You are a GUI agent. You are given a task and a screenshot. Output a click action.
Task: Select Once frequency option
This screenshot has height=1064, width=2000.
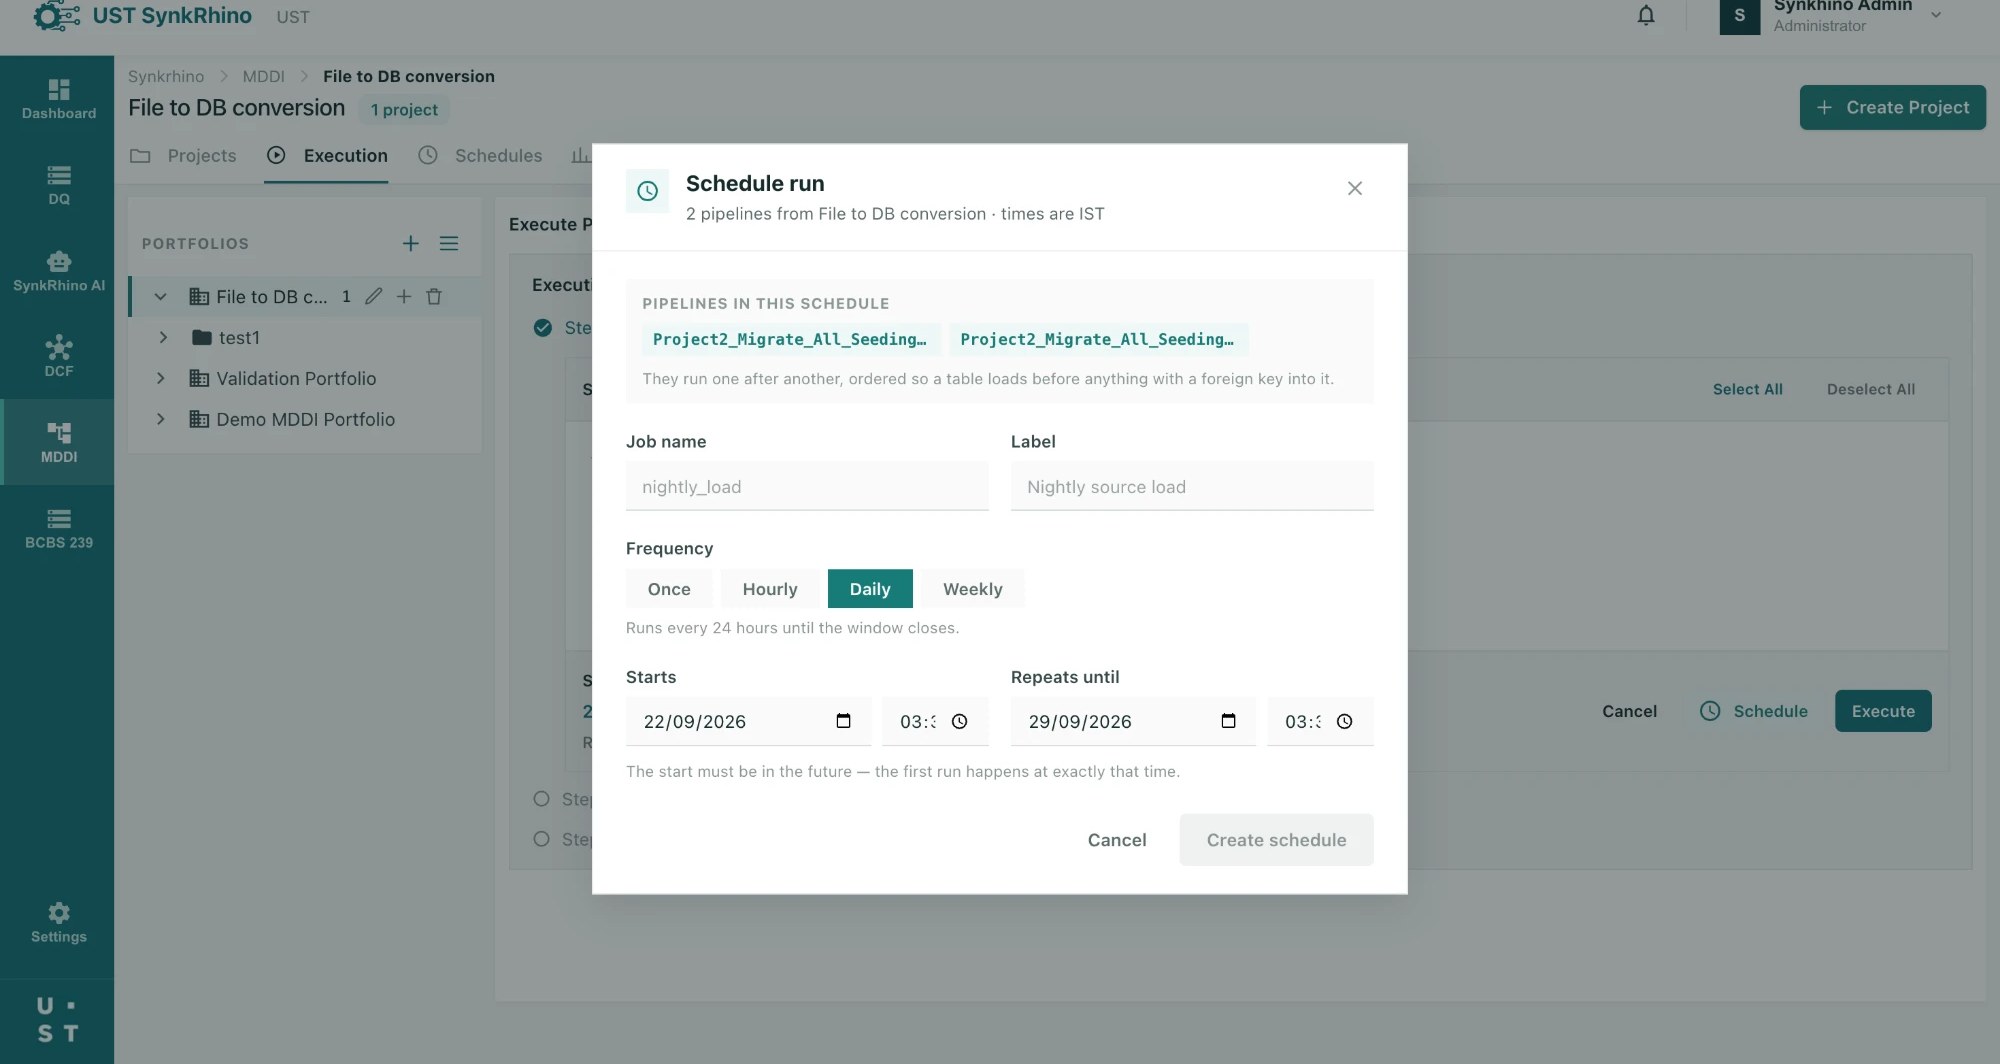click(669, 589)
